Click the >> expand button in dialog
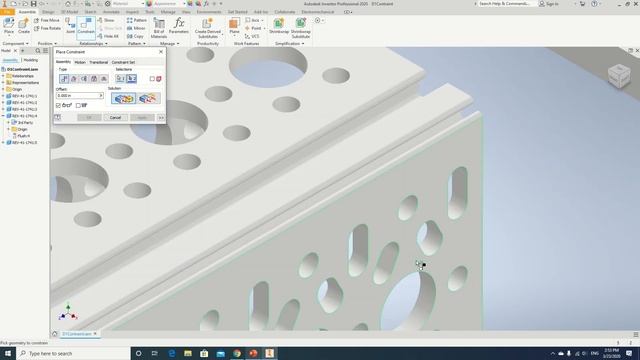Viewport: 640px width, 360px height. pyautogui.click(x=161, y=118)
